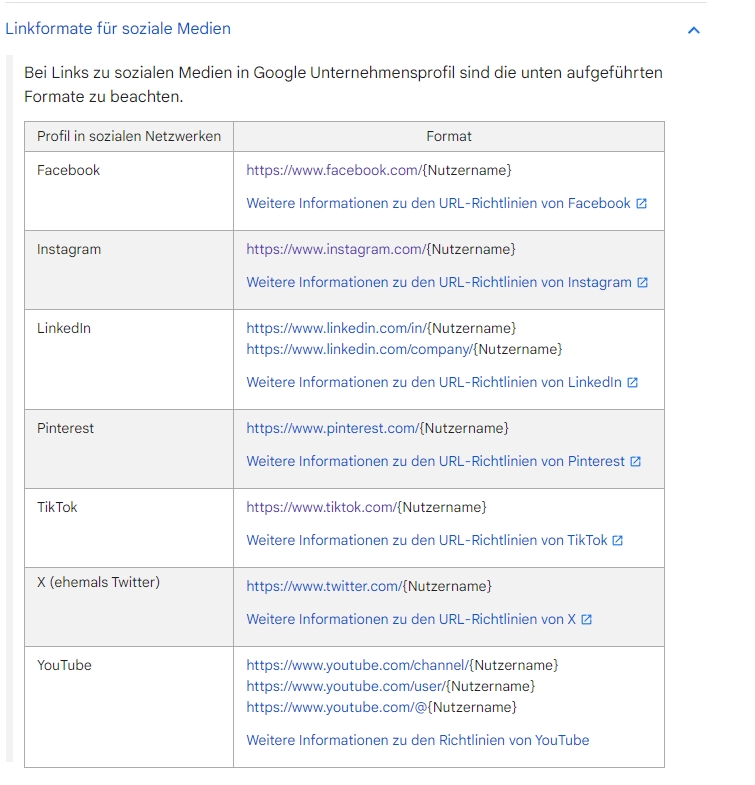
Task: Open the tiktok.com format URL
Action: click(322, 508)
